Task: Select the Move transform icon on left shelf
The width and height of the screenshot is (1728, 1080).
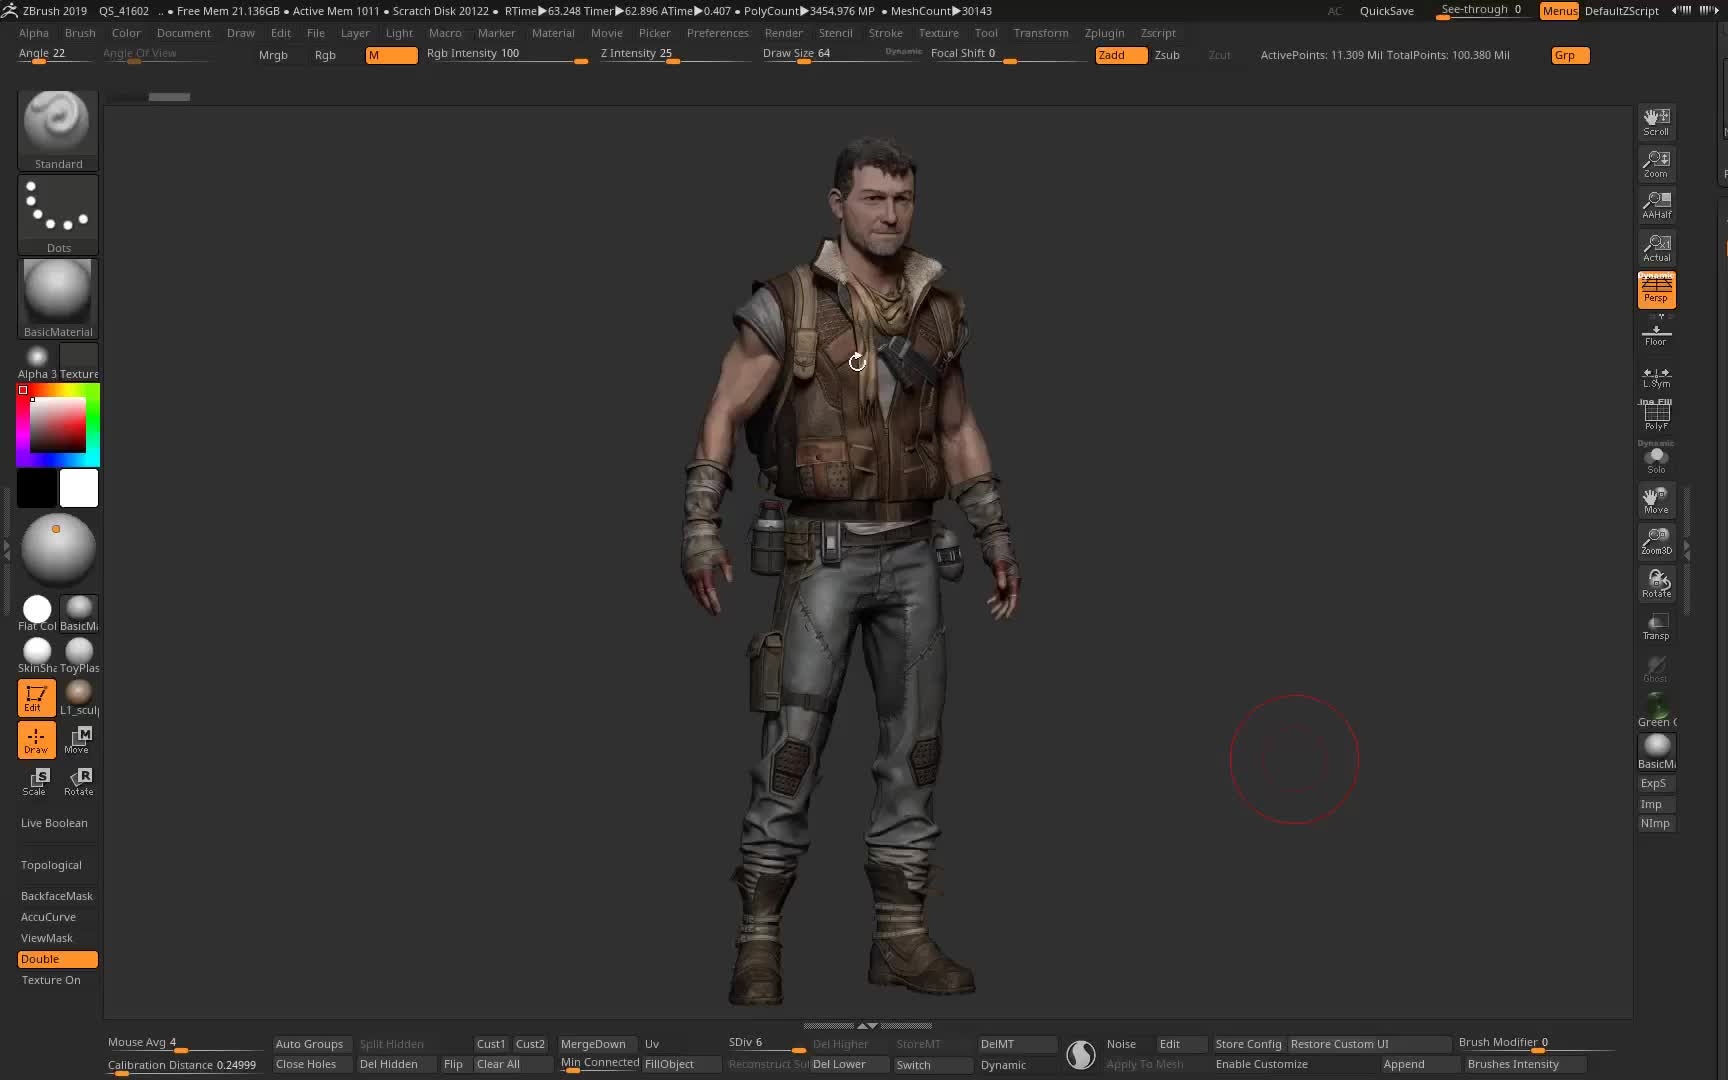Action: point(78,739)
